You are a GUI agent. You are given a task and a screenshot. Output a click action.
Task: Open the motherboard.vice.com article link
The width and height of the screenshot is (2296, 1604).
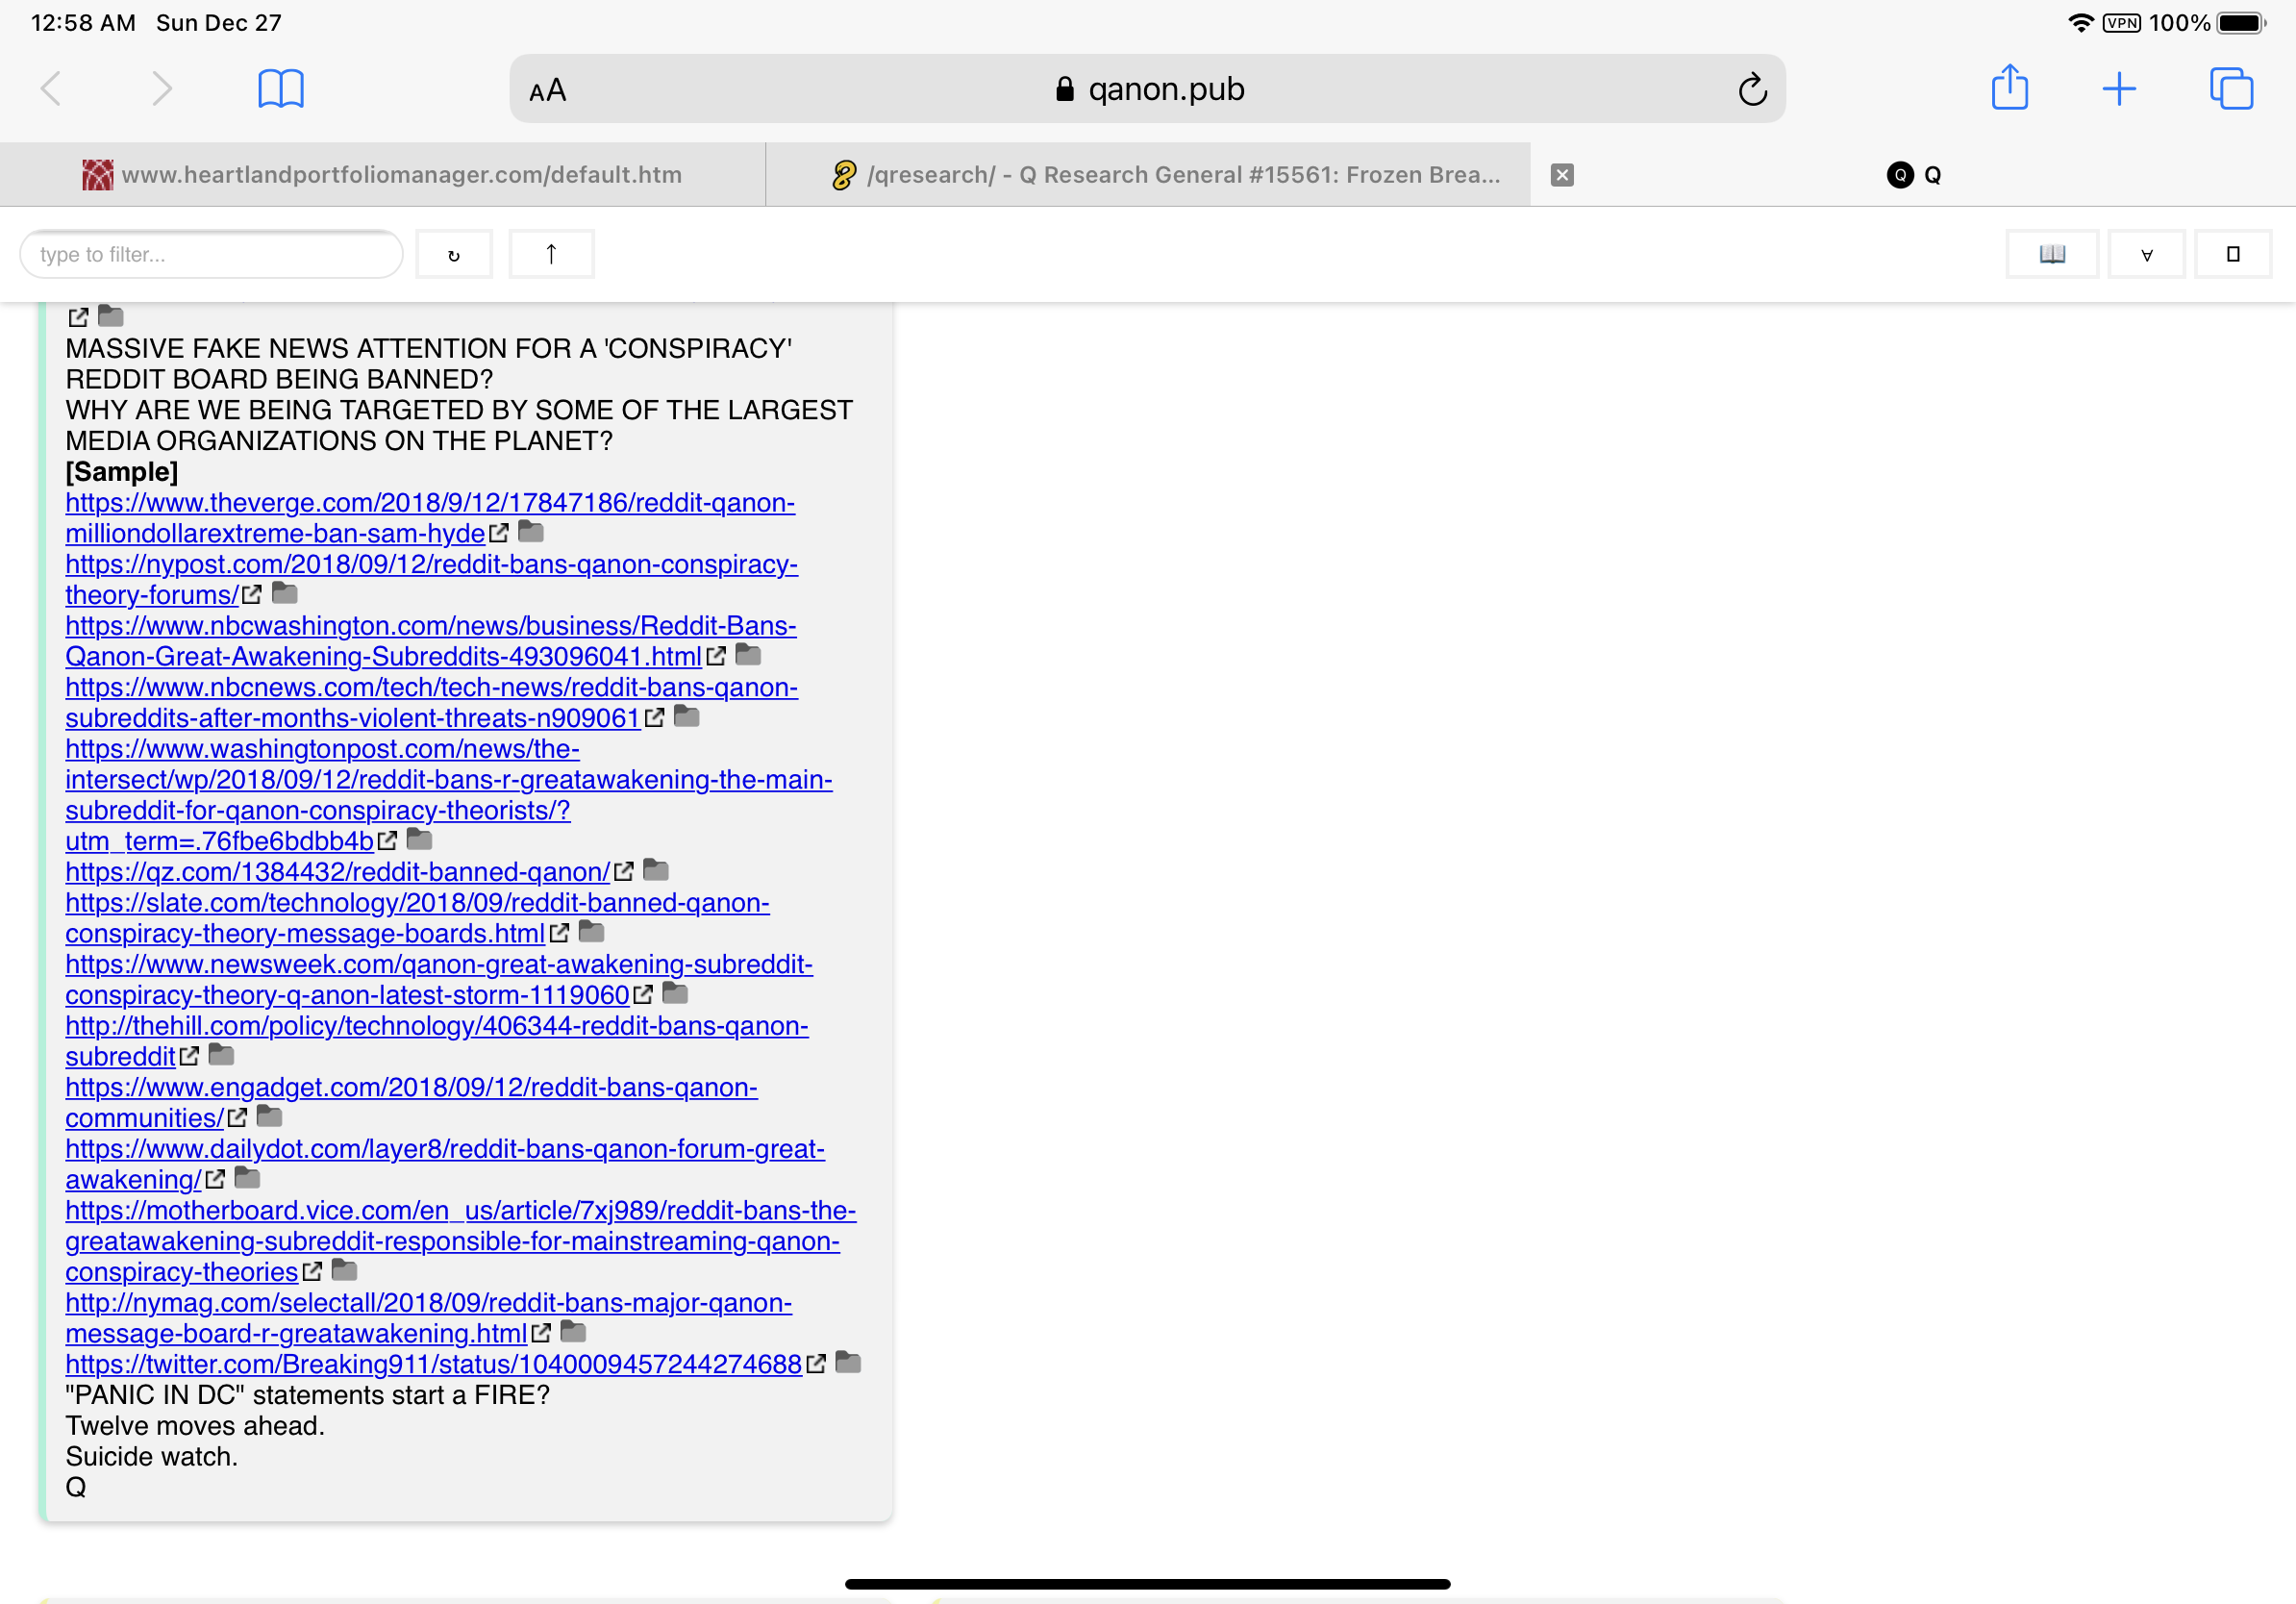(461, 1241)
